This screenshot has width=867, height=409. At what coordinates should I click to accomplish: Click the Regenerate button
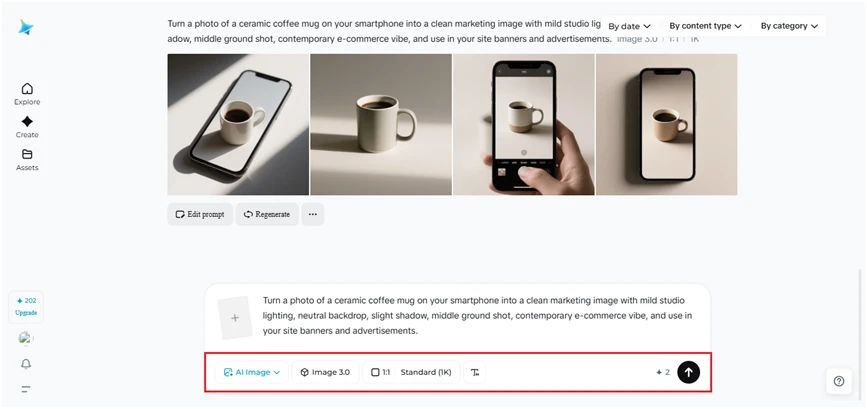[x=267, y=214]
